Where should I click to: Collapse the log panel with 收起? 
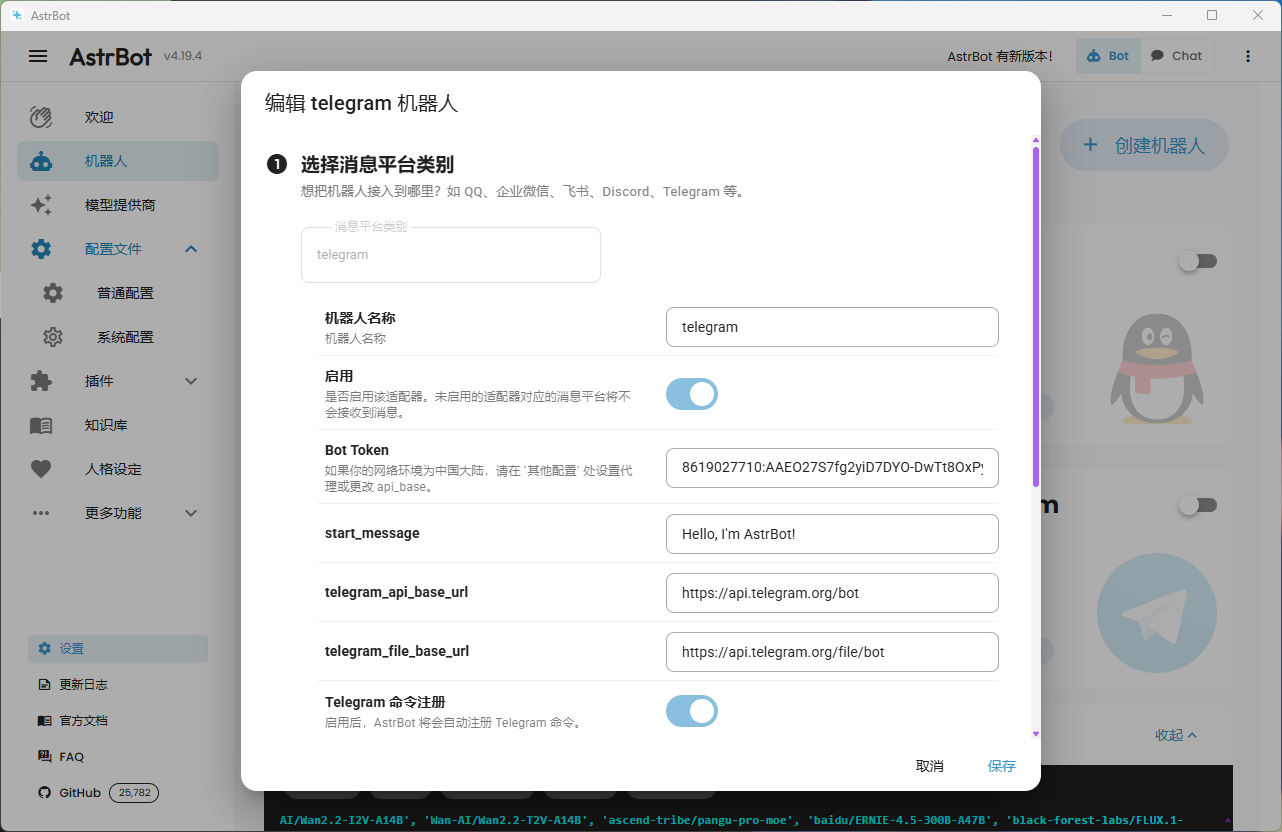click(x=1176, y=735)
